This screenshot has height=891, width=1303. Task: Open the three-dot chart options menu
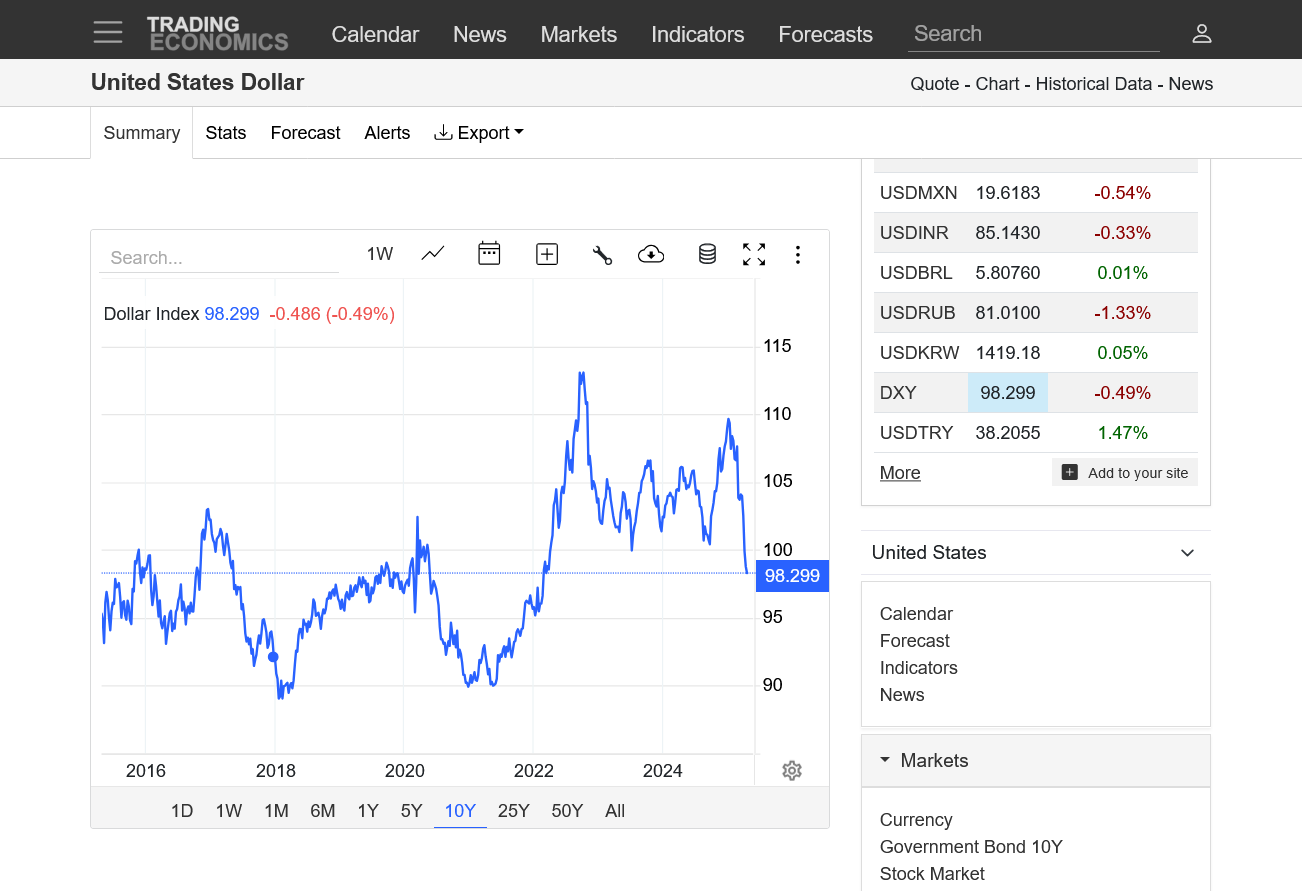797,255
